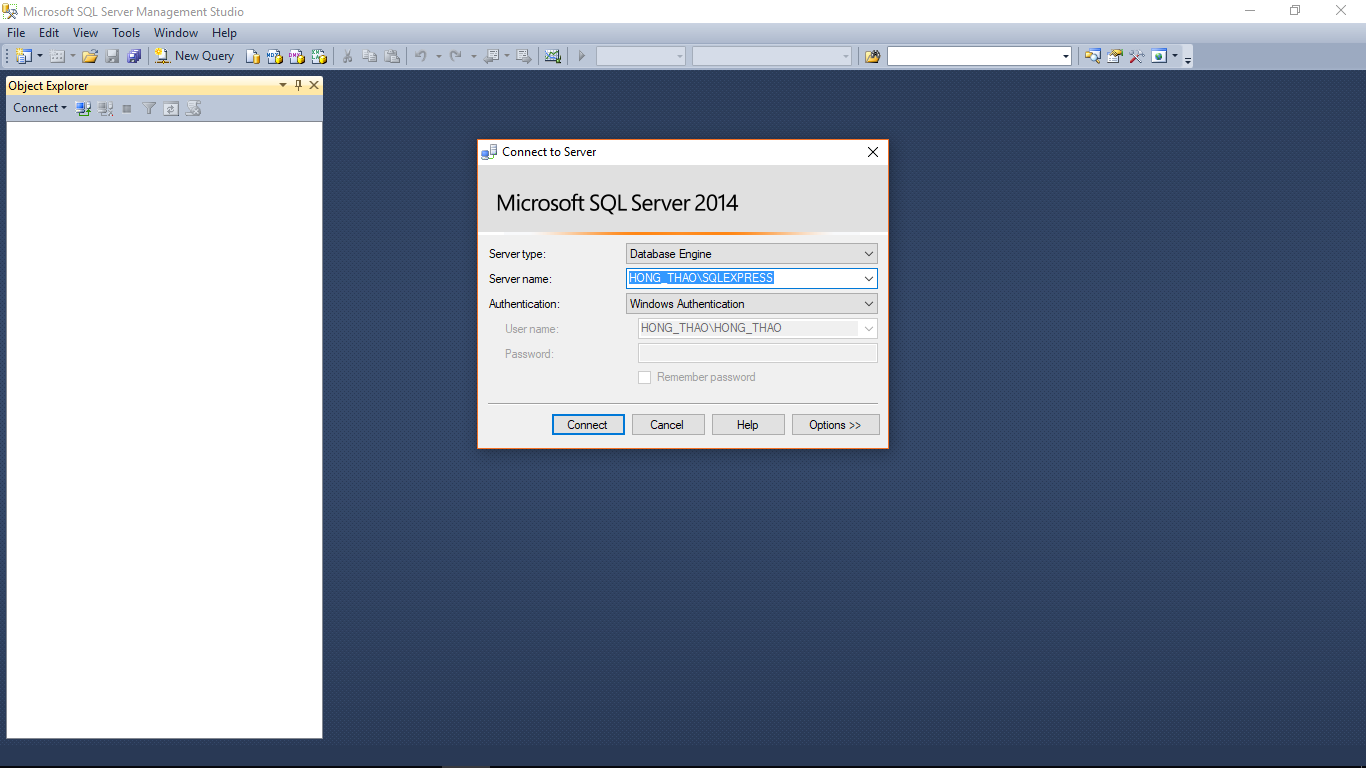Open the Undo history dropdown arrow

pos(438,56)
